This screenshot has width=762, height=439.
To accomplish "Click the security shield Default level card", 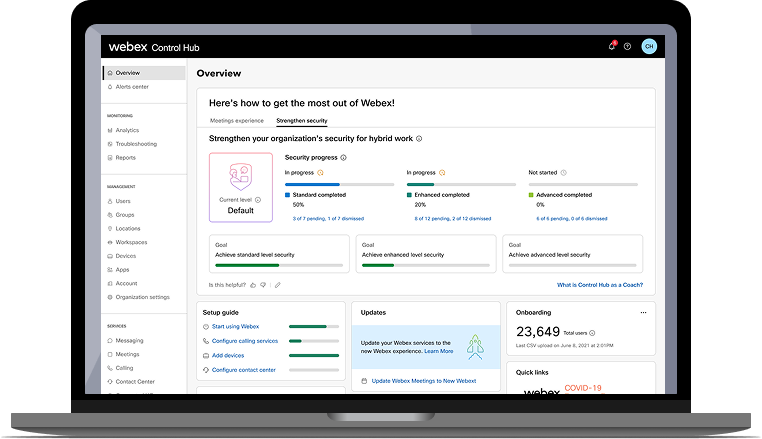I will pyautogui.click(x=241, y=187).
